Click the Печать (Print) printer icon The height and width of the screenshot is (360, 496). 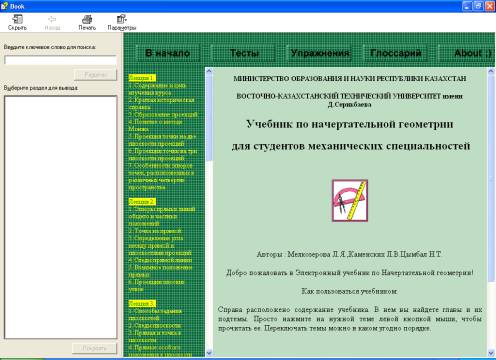(87, 20)
